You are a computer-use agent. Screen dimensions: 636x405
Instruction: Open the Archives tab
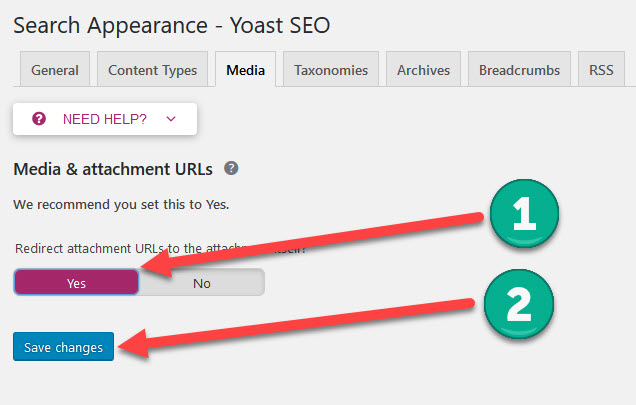[423, 70]
